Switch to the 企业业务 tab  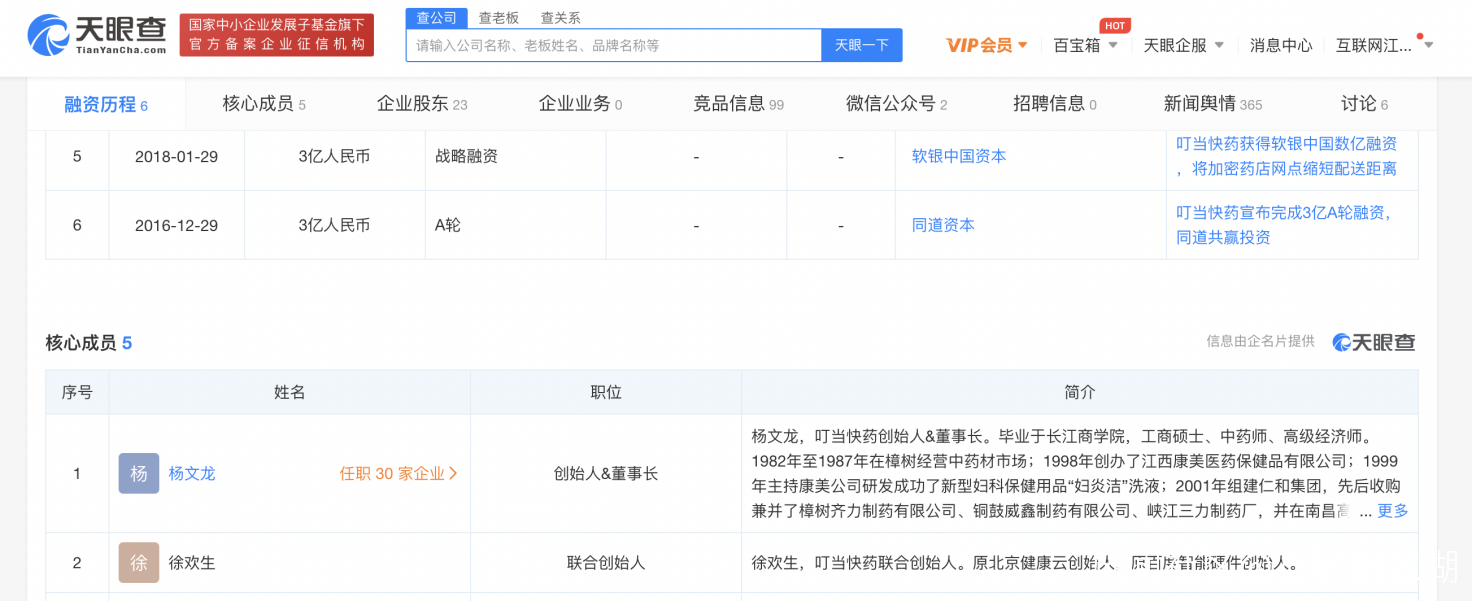coord(580,103)
